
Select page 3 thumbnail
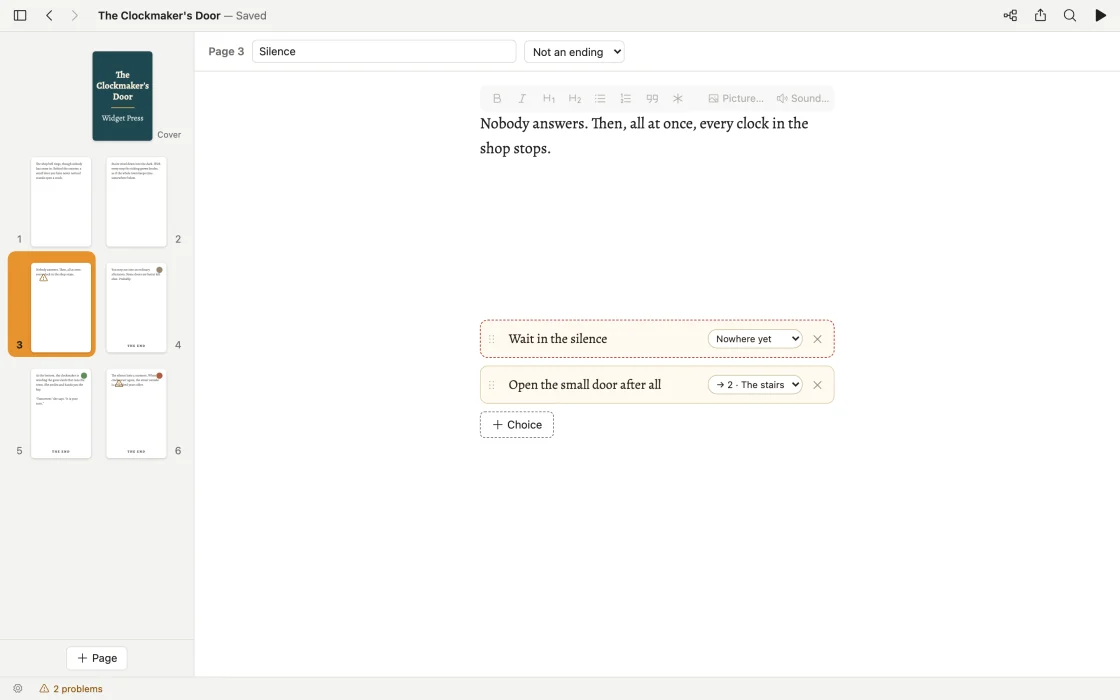pyautogui.click(x=61, y=307)
